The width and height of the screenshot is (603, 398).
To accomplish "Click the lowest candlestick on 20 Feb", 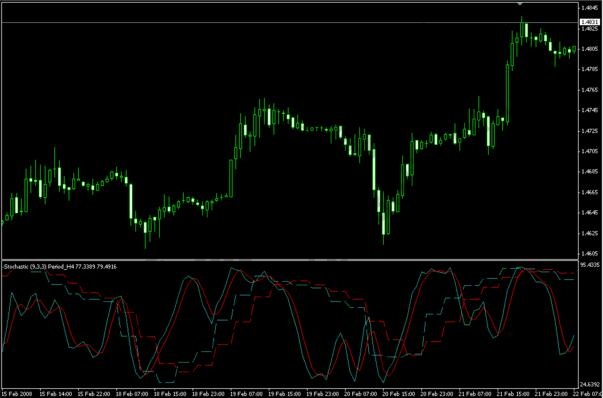I will coord(383,225).
